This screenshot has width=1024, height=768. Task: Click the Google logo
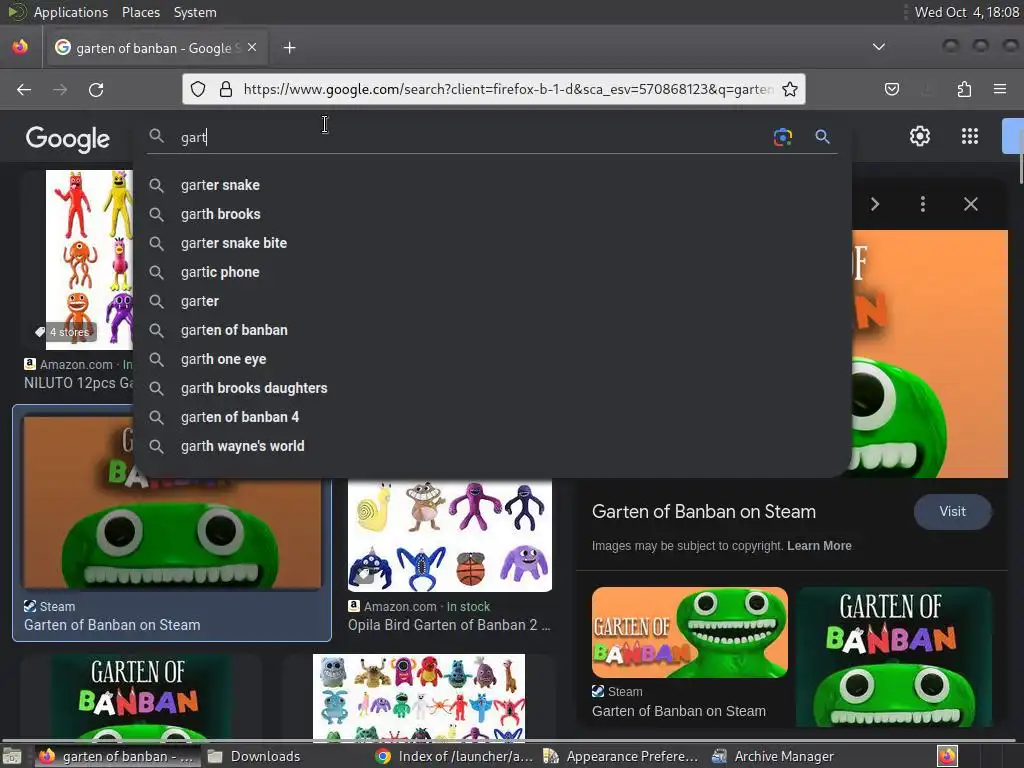point(68,139)
